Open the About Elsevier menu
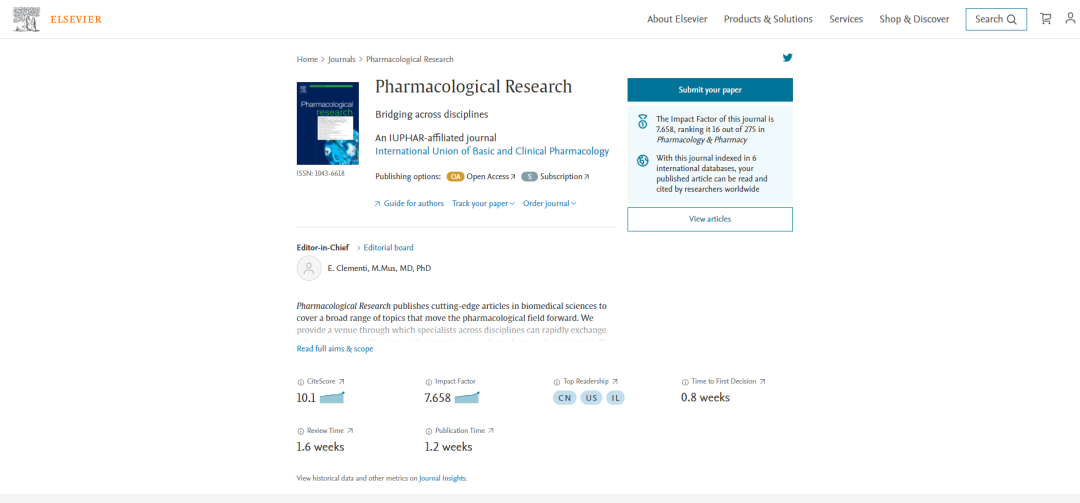The height and width of the screenshot is (503, 1080). tap(677, 19)
